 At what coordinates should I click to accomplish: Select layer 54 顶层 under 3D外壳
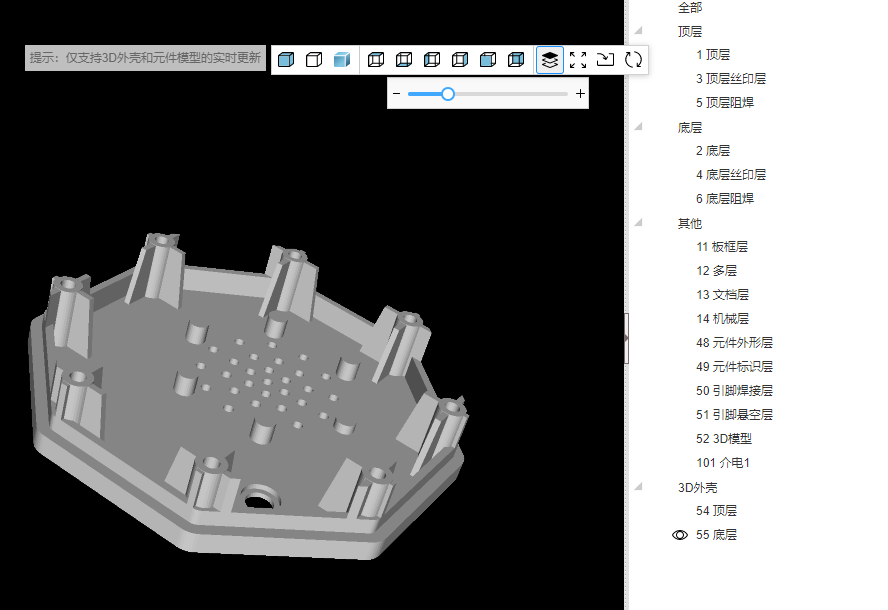716,511
